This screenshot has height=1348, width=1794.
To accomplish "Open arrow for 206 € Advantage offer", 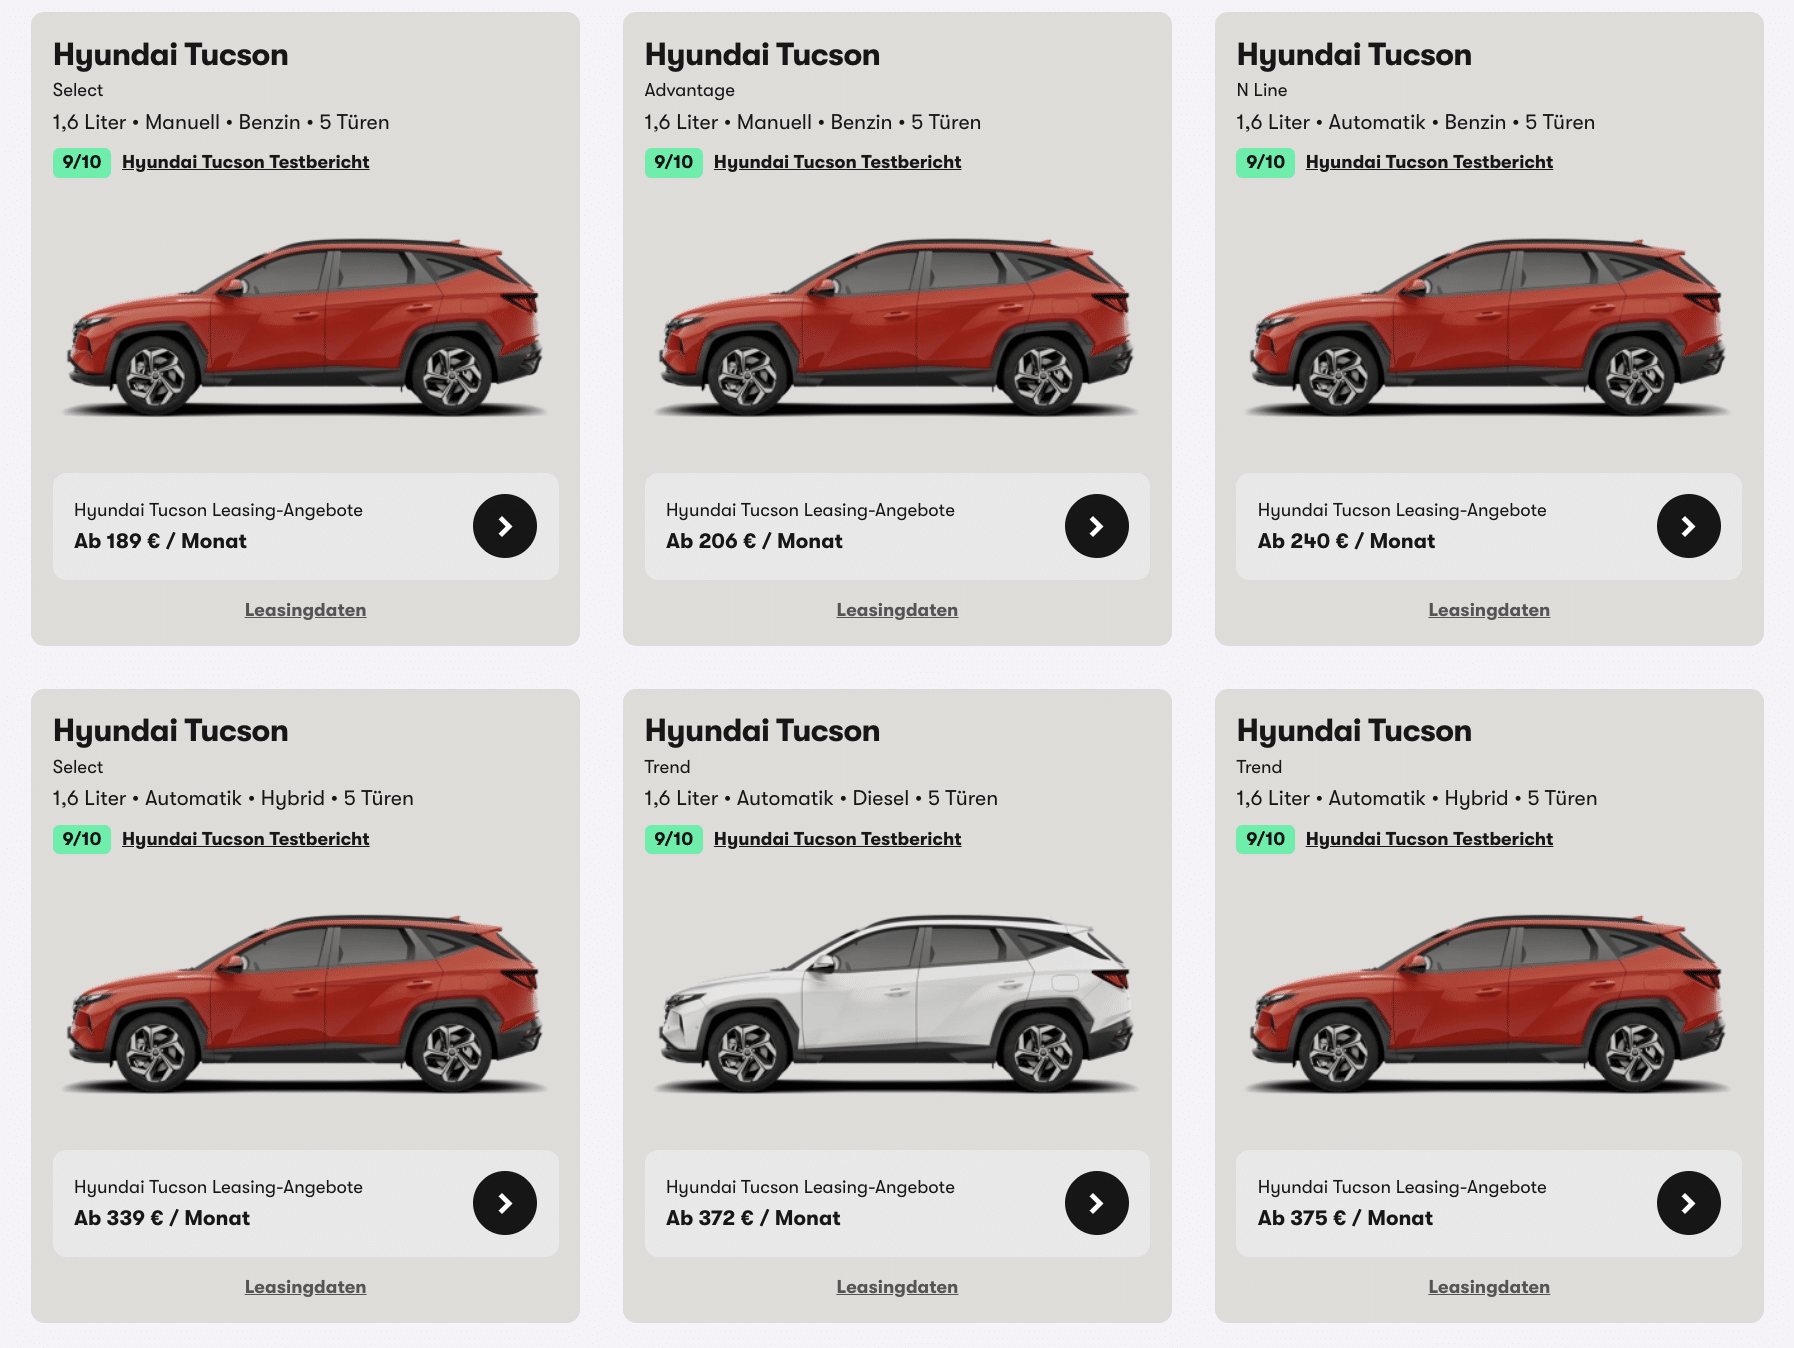I will pyautogui.click(x=1097, y=526).
